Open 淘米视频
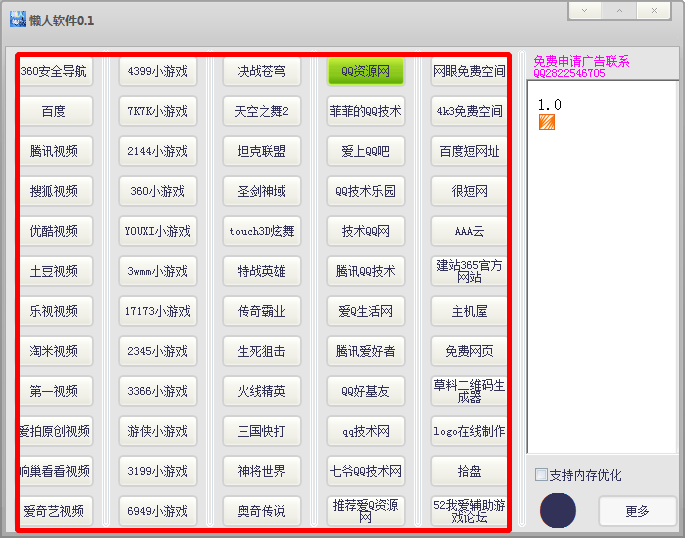Viewport: 685px width, 538px height. point(56,351)
